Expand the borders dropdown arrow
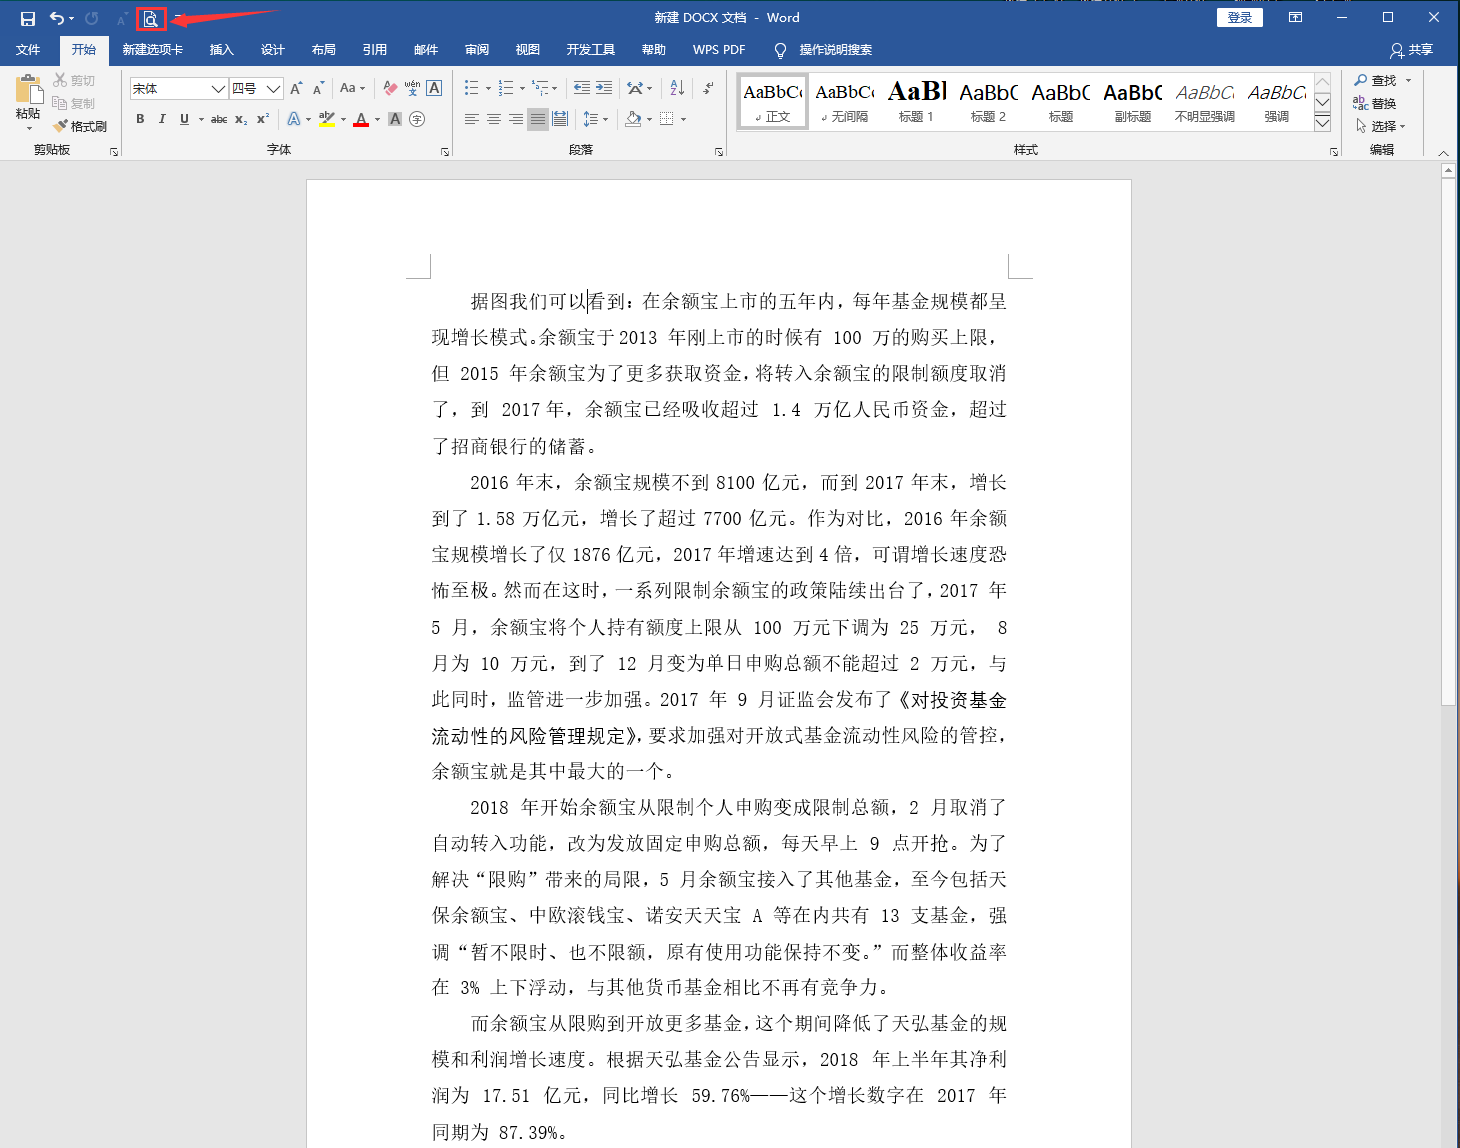The image size is (1460, 1148). (x=683, y=119)
